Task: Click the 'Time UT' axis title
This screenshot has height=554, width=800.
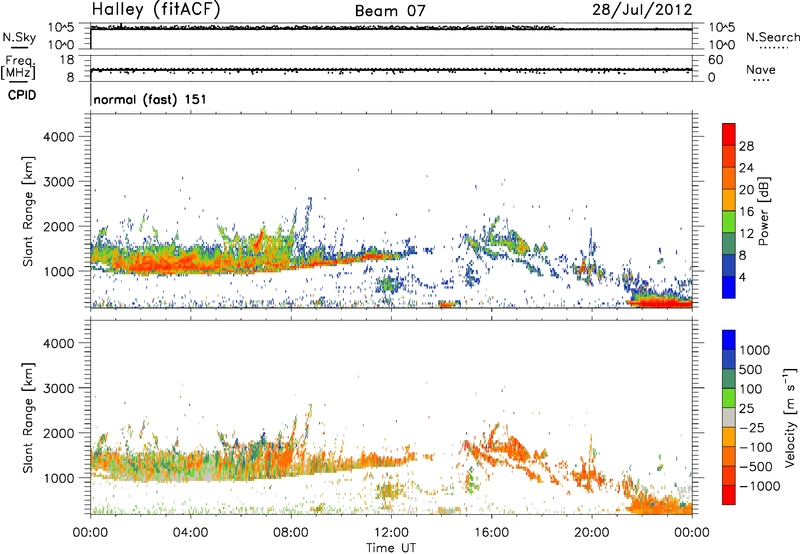Action: coord(391,548)
